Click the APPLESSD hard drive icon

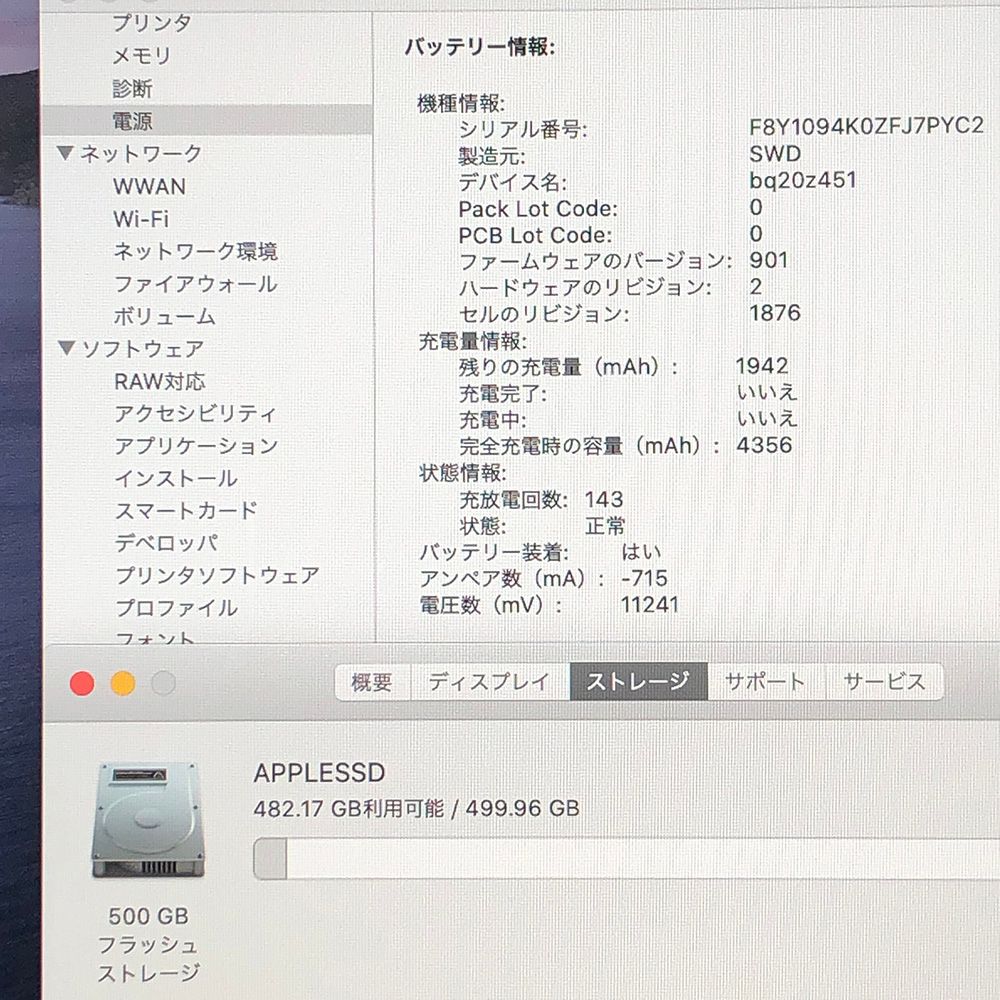point(148,820)
